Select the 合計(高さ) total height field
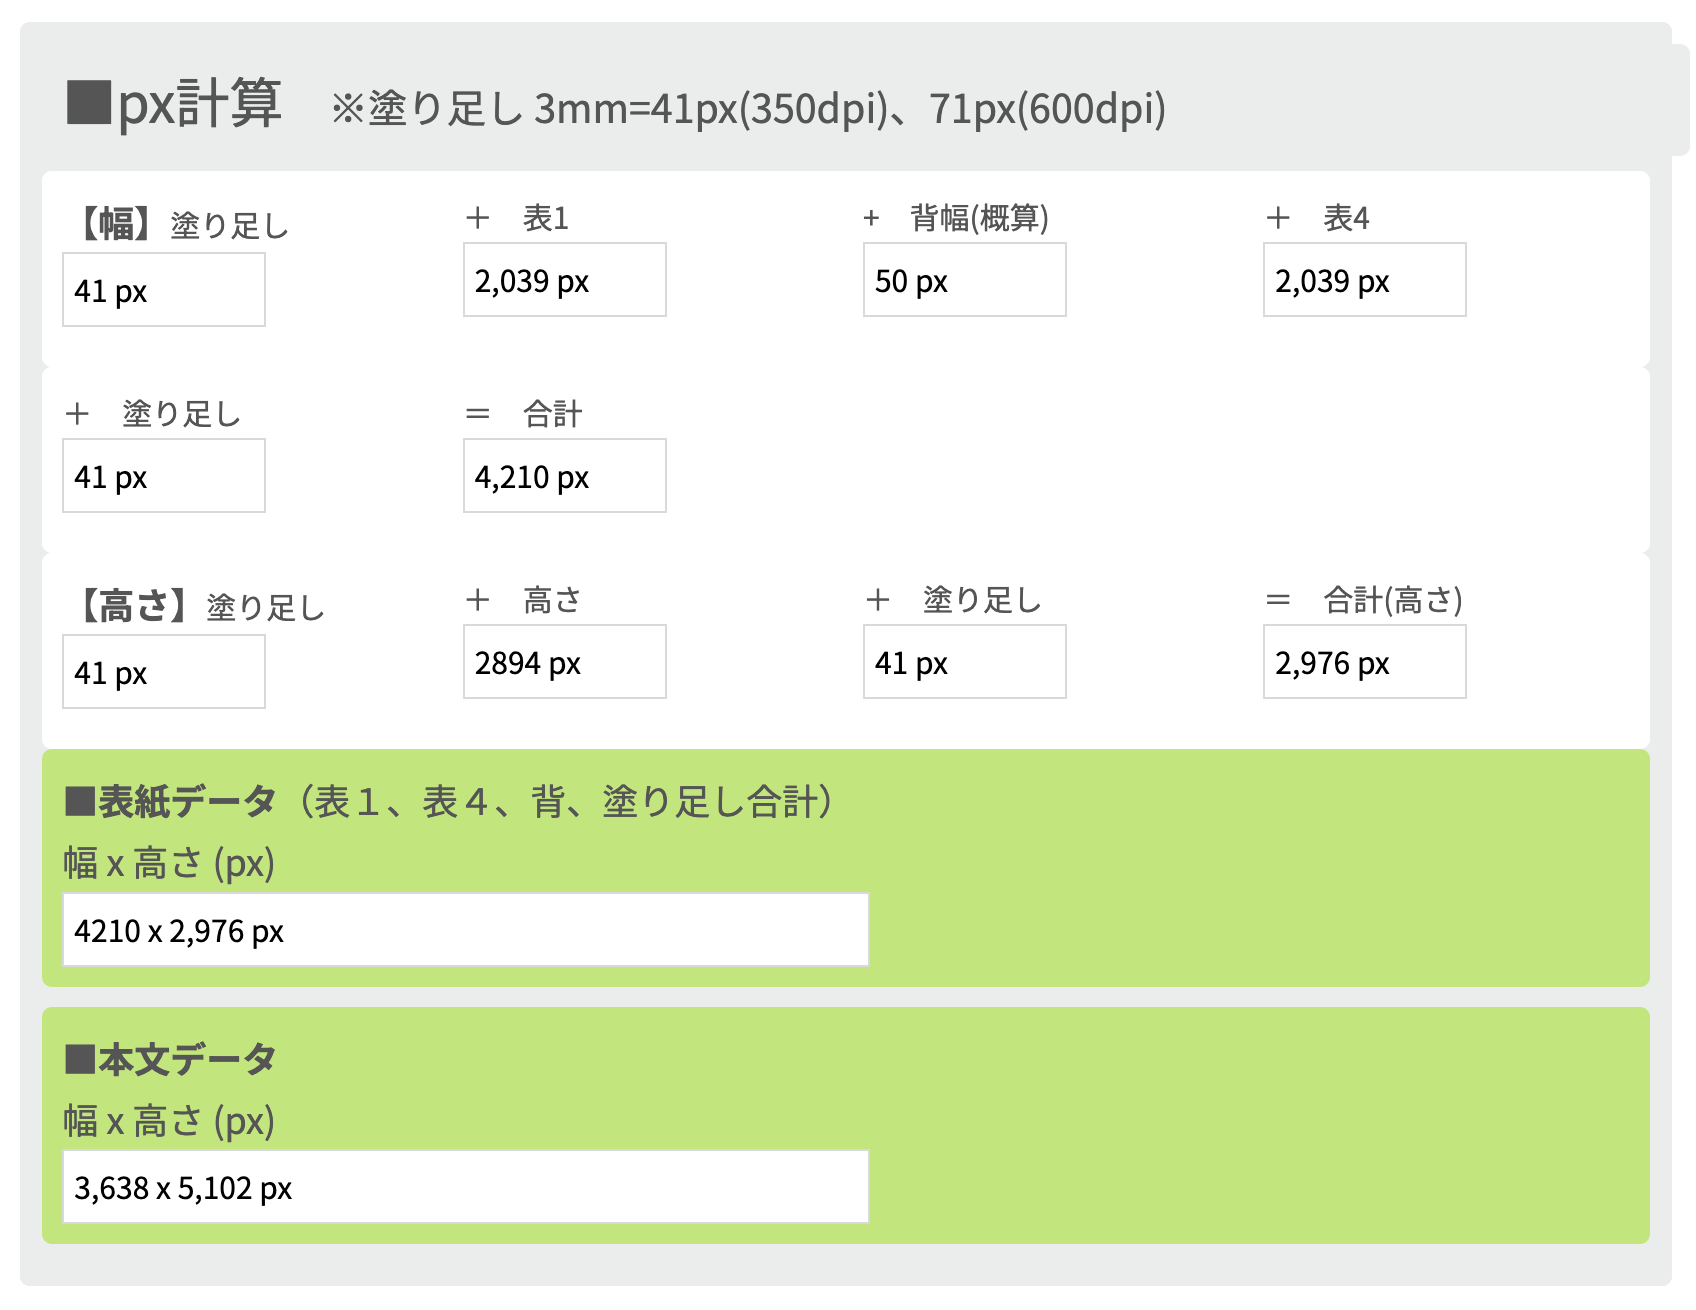The image size is (1696, 1310). click(x=1364, y=662)
